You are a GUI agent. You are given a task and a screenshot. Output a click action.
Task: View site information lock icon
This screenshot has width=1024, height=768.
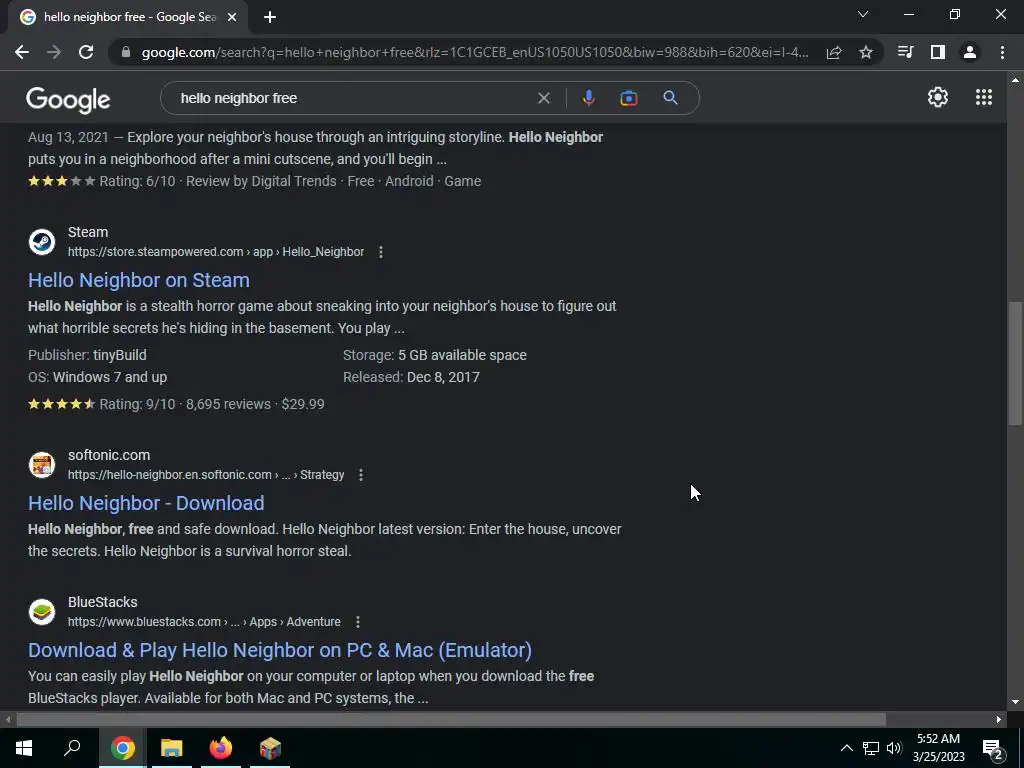(126, 52)
